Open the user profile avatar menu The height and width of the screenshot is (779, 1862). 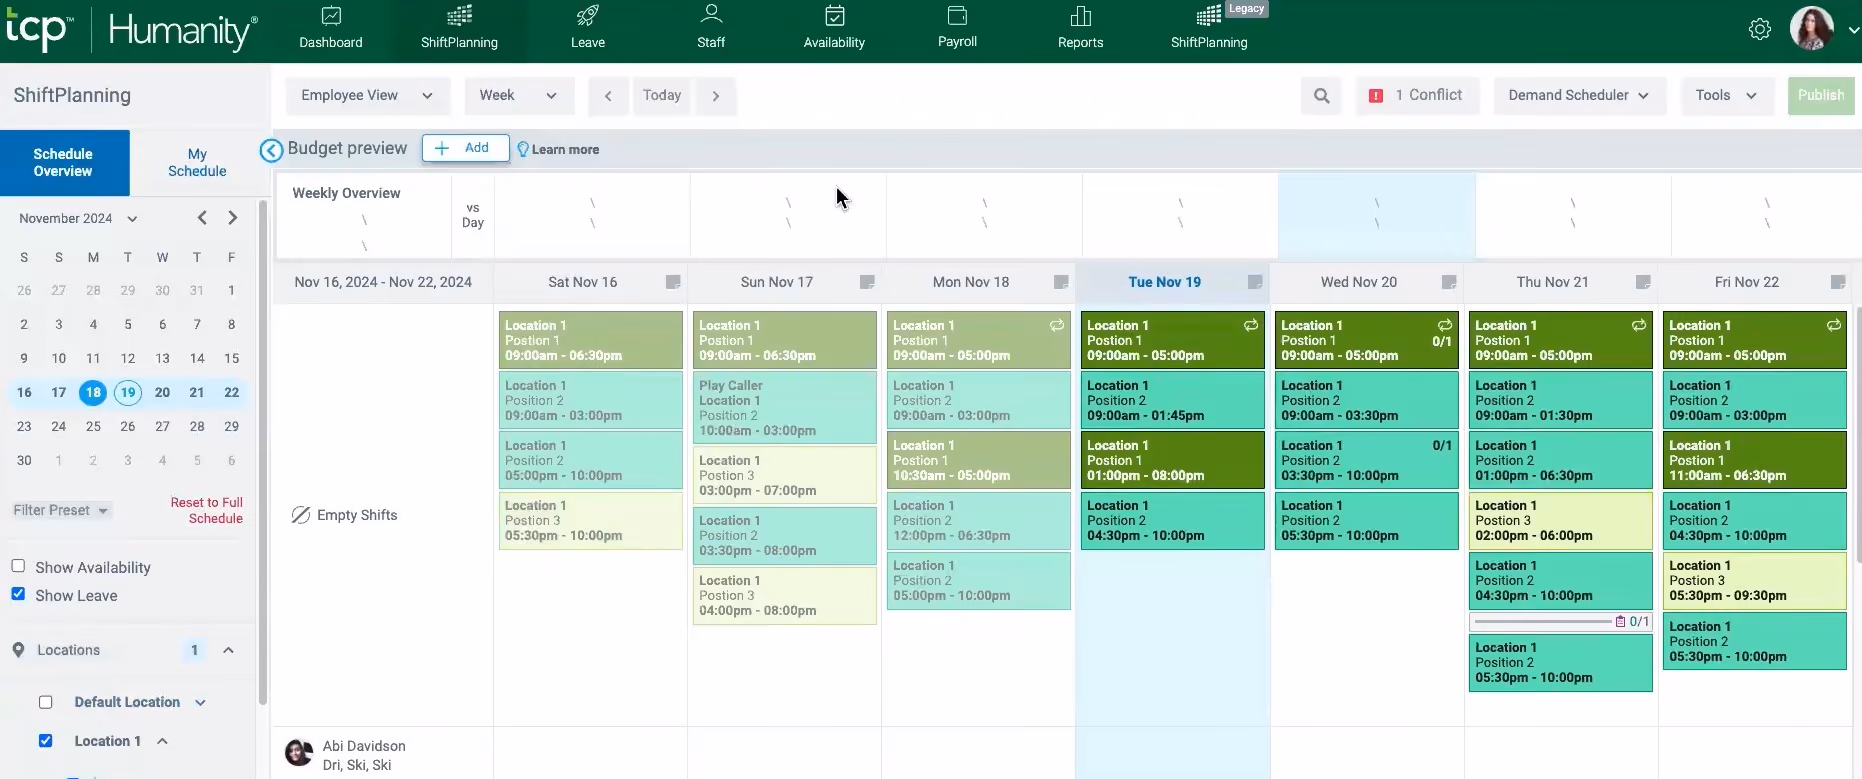1811,29
